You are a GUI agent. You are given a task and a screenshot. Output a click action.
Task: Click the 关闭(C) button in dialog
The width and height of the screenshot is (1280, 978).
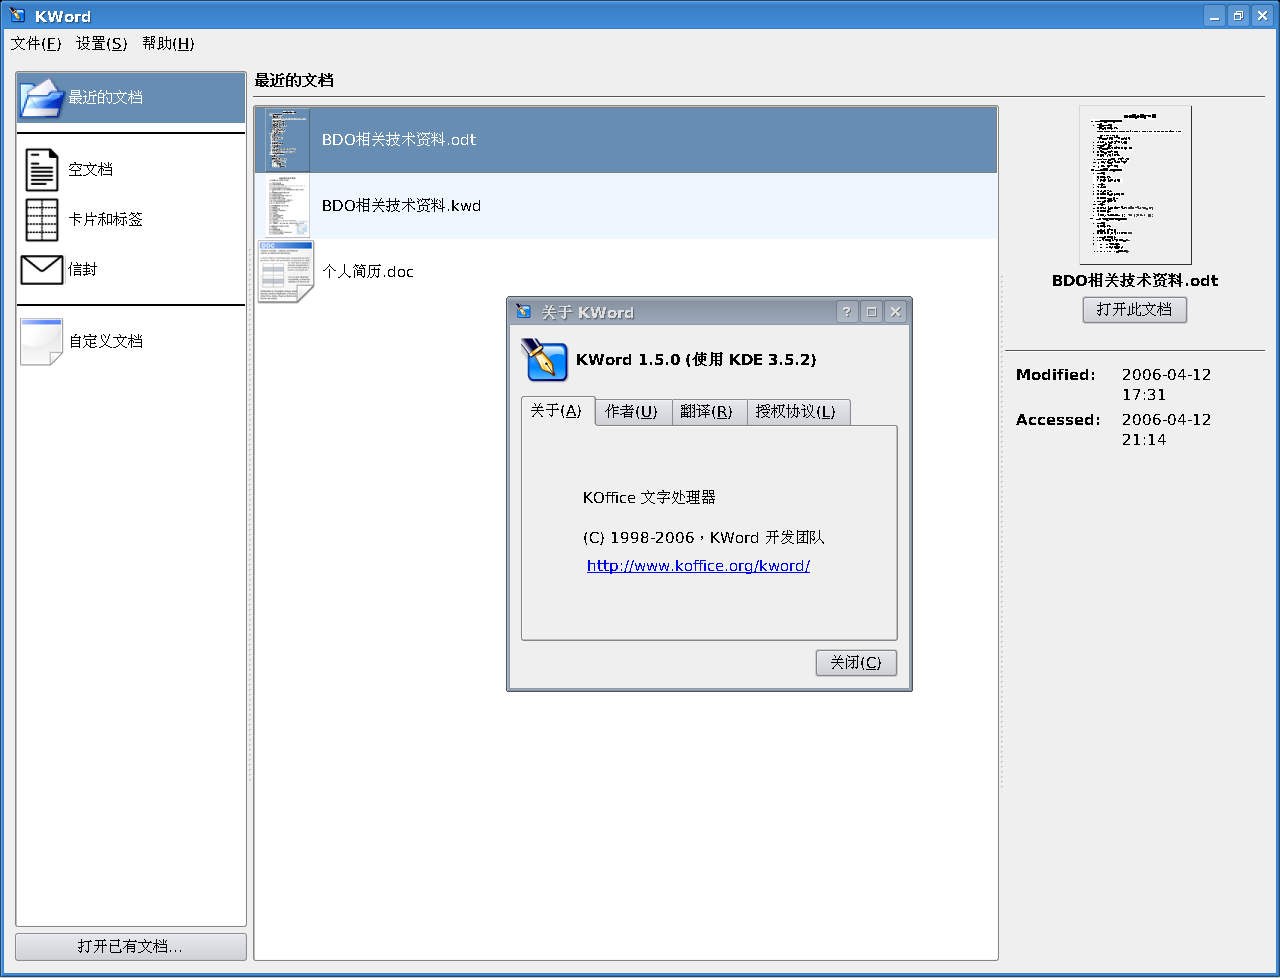pyautogui.click(x=856, y=663)
